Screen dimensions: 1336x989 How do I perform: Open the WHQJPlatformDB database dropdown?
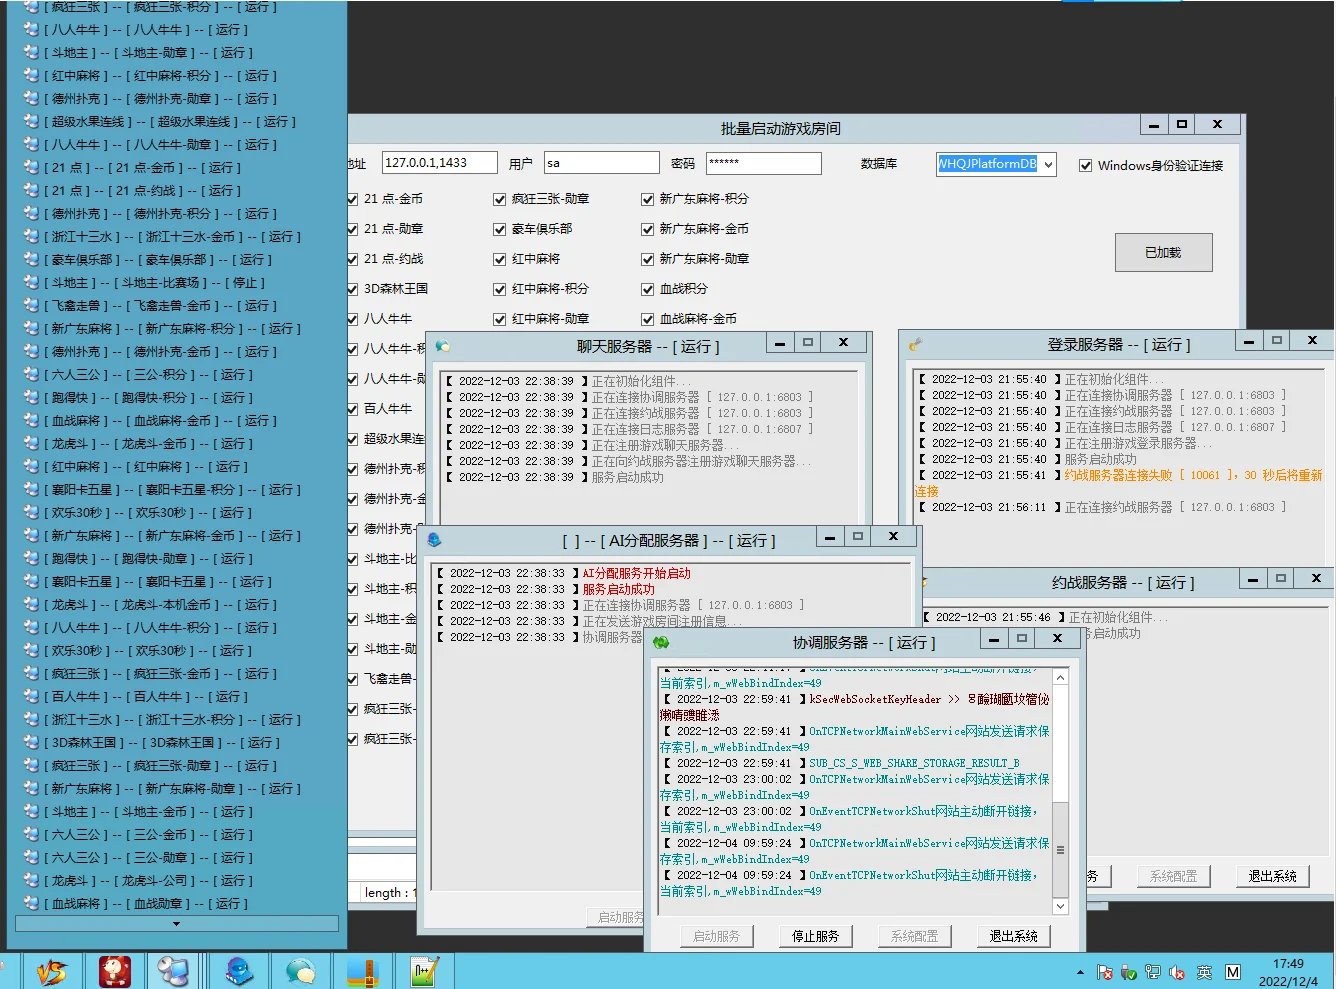[1048, 165]
